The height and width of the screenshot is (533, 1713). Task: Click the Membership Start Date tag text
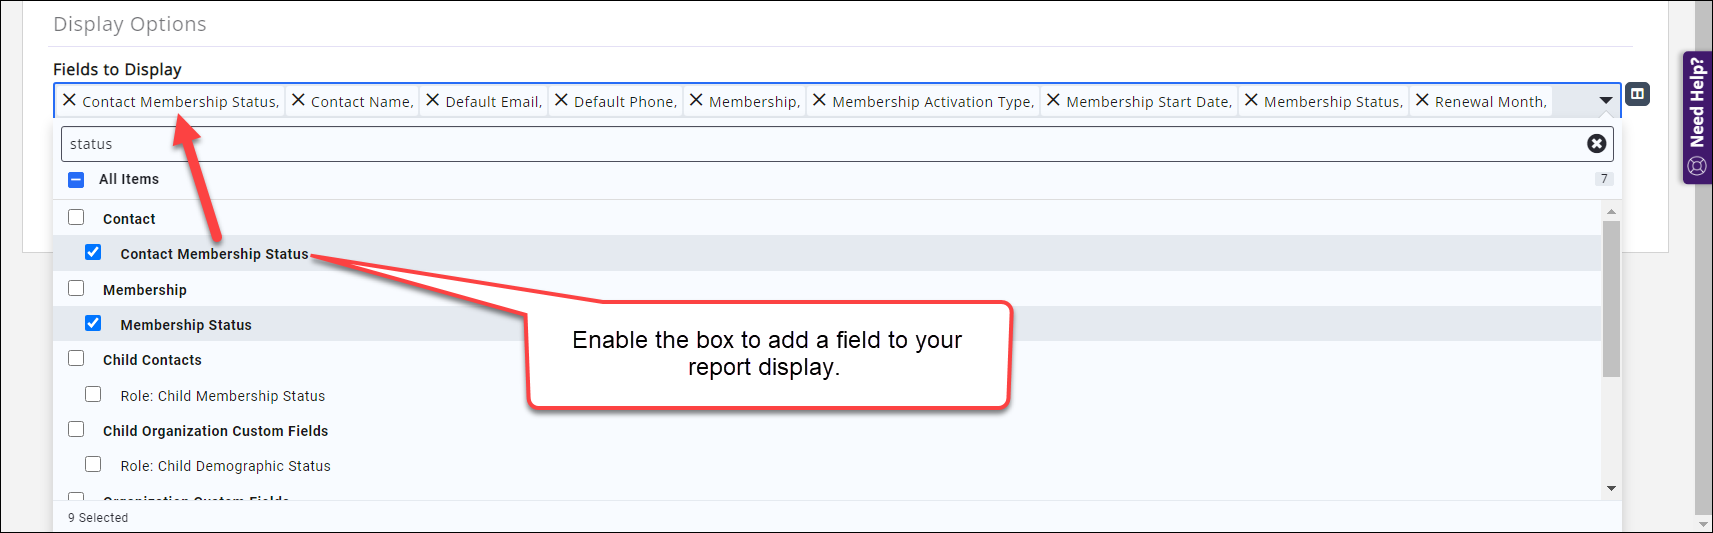pyautogui.click(x=1149, y=102)
